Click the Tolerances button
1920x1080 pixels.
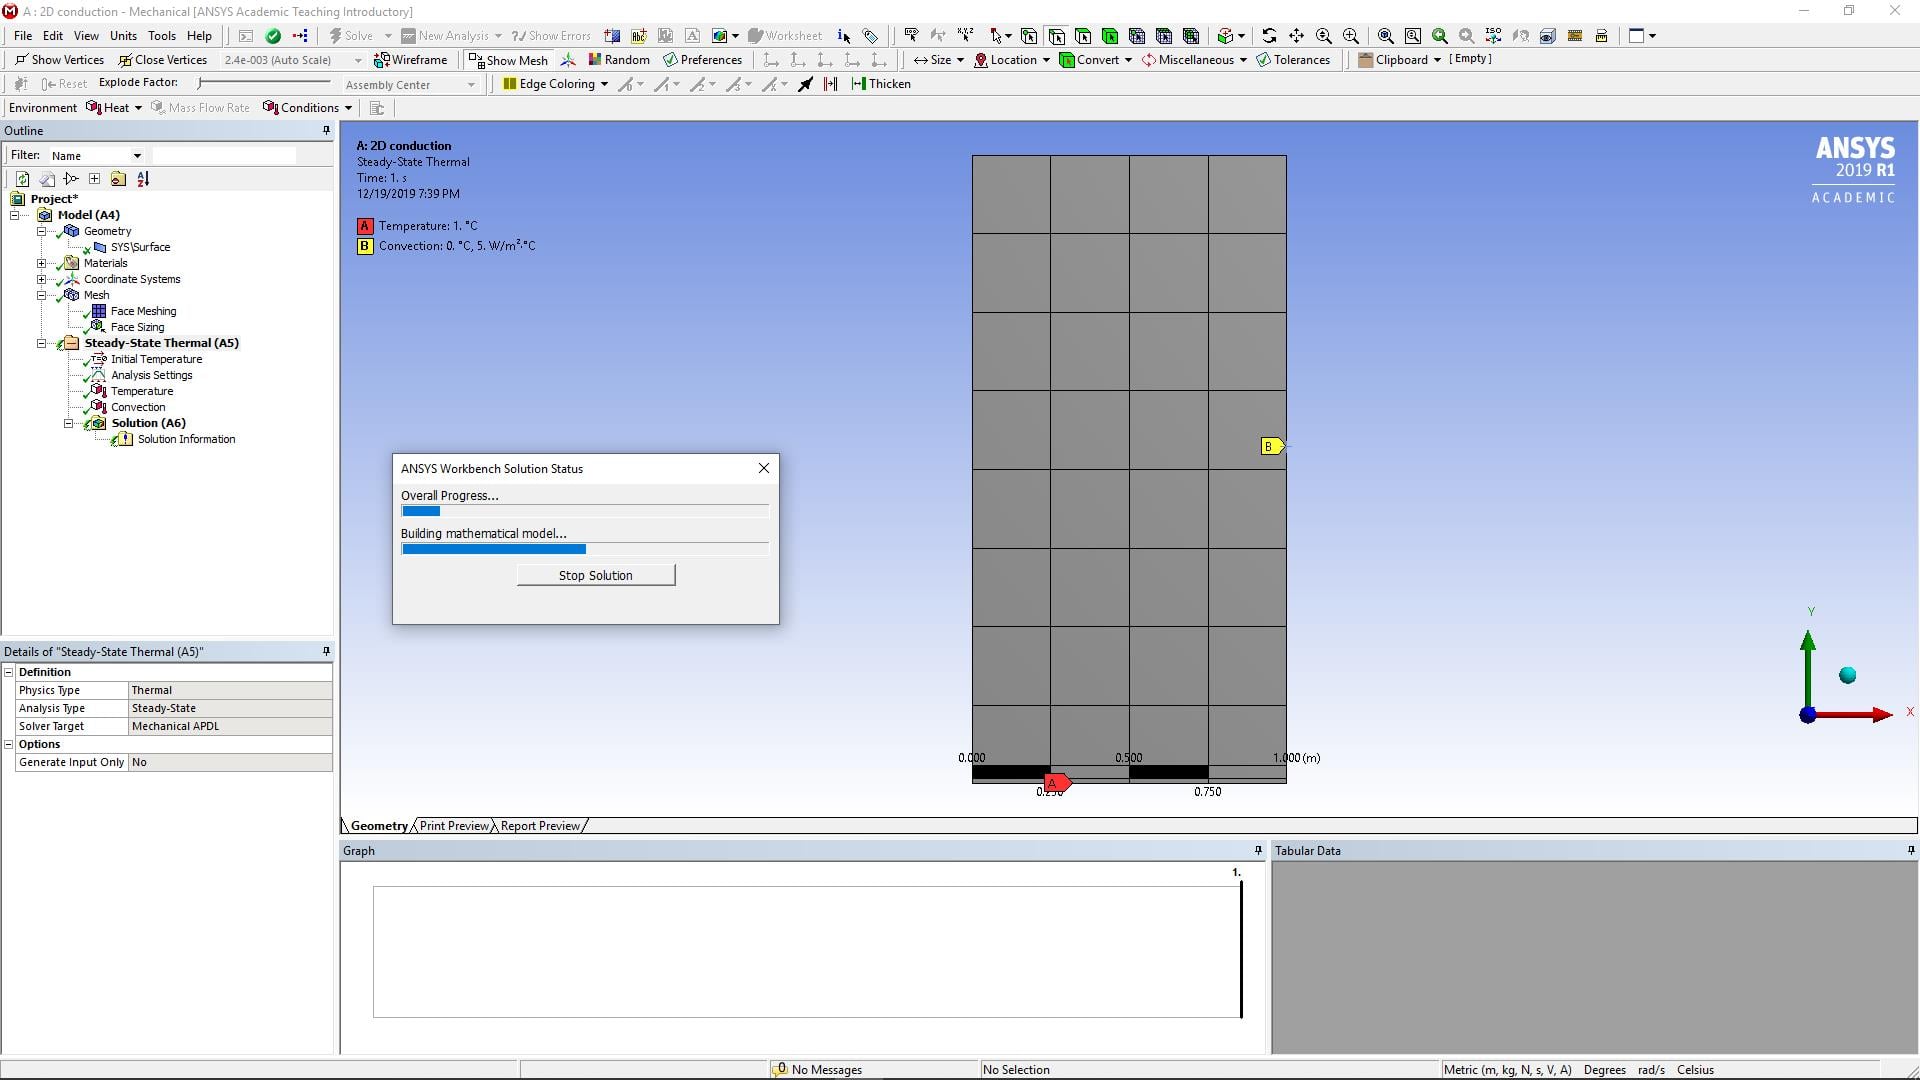[x=1292, y=60]
